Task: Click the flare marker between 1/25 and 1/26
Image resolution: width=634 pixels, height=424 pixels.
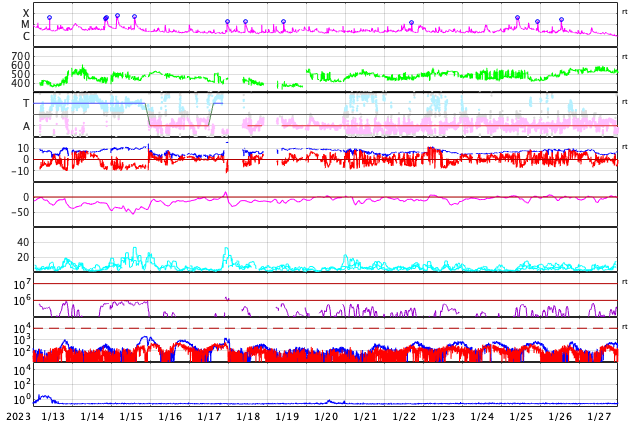Action: coord(537,22)
